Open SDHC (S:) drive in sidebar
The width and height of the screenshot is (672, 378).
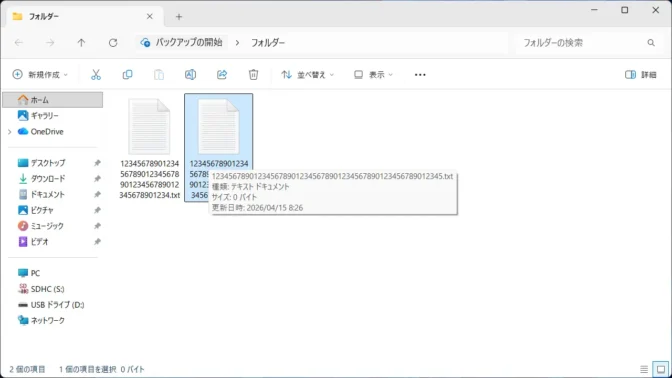41,289
